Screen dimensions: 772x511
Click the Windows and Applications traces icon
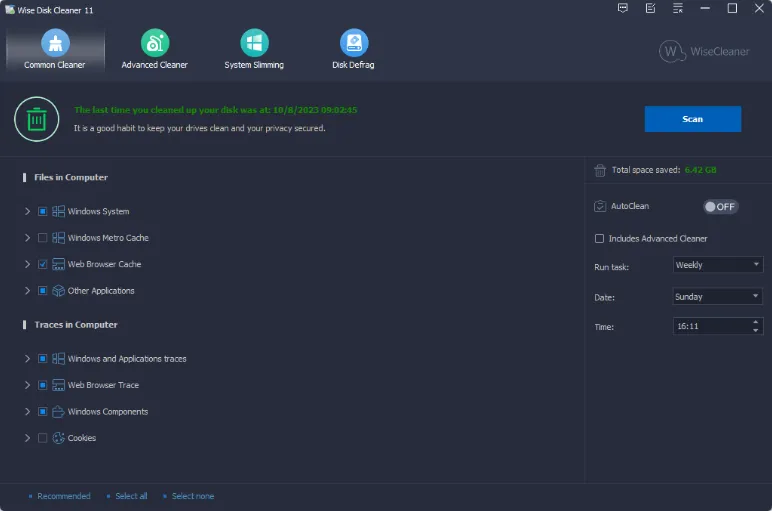tap(58, 359)
